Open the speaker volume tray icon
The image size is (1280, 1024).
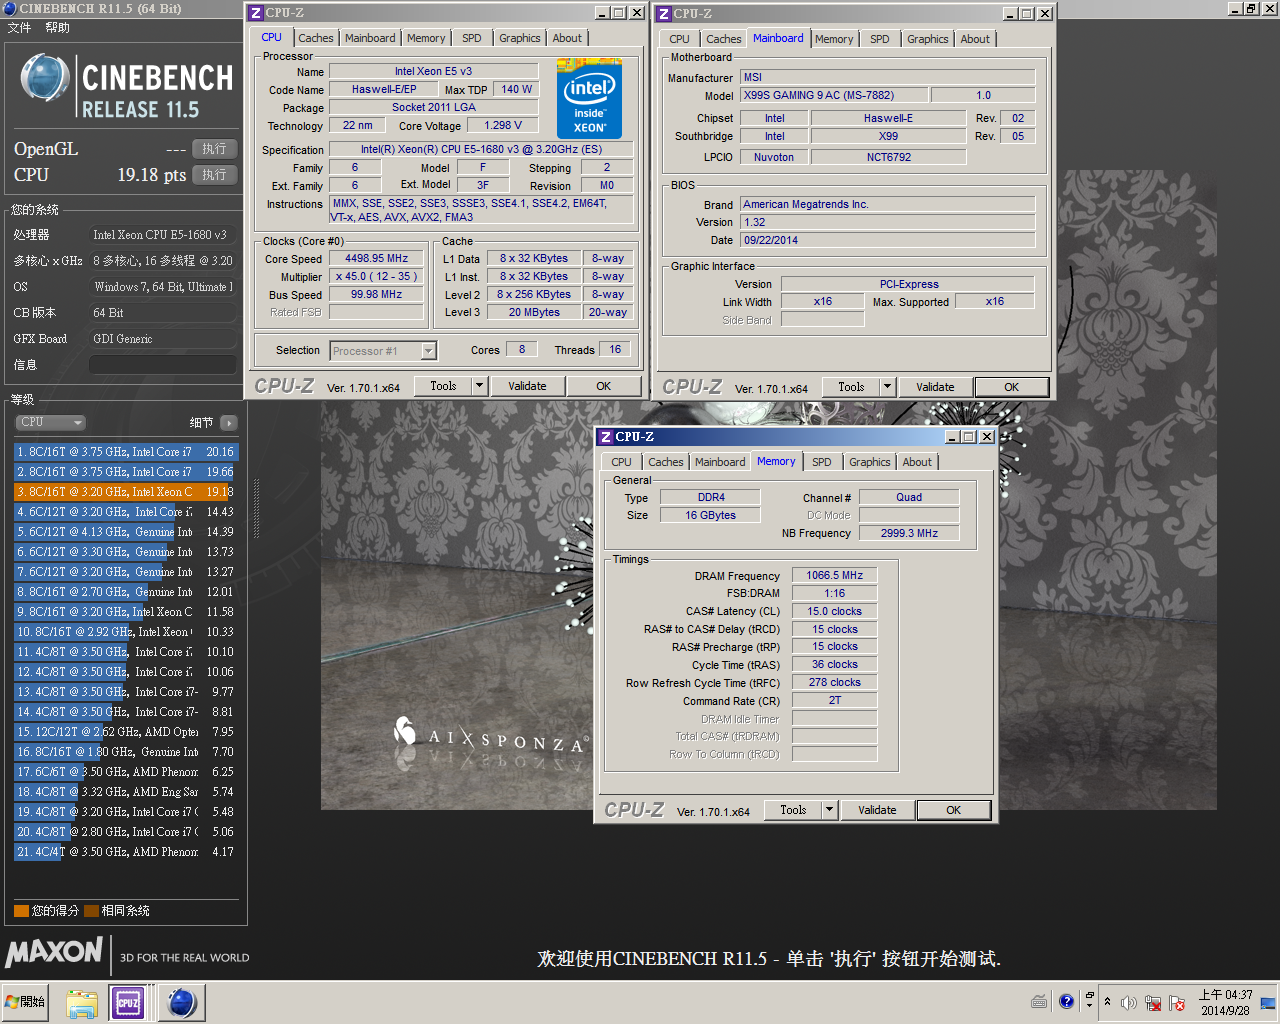click(x=1129, y=1003)
